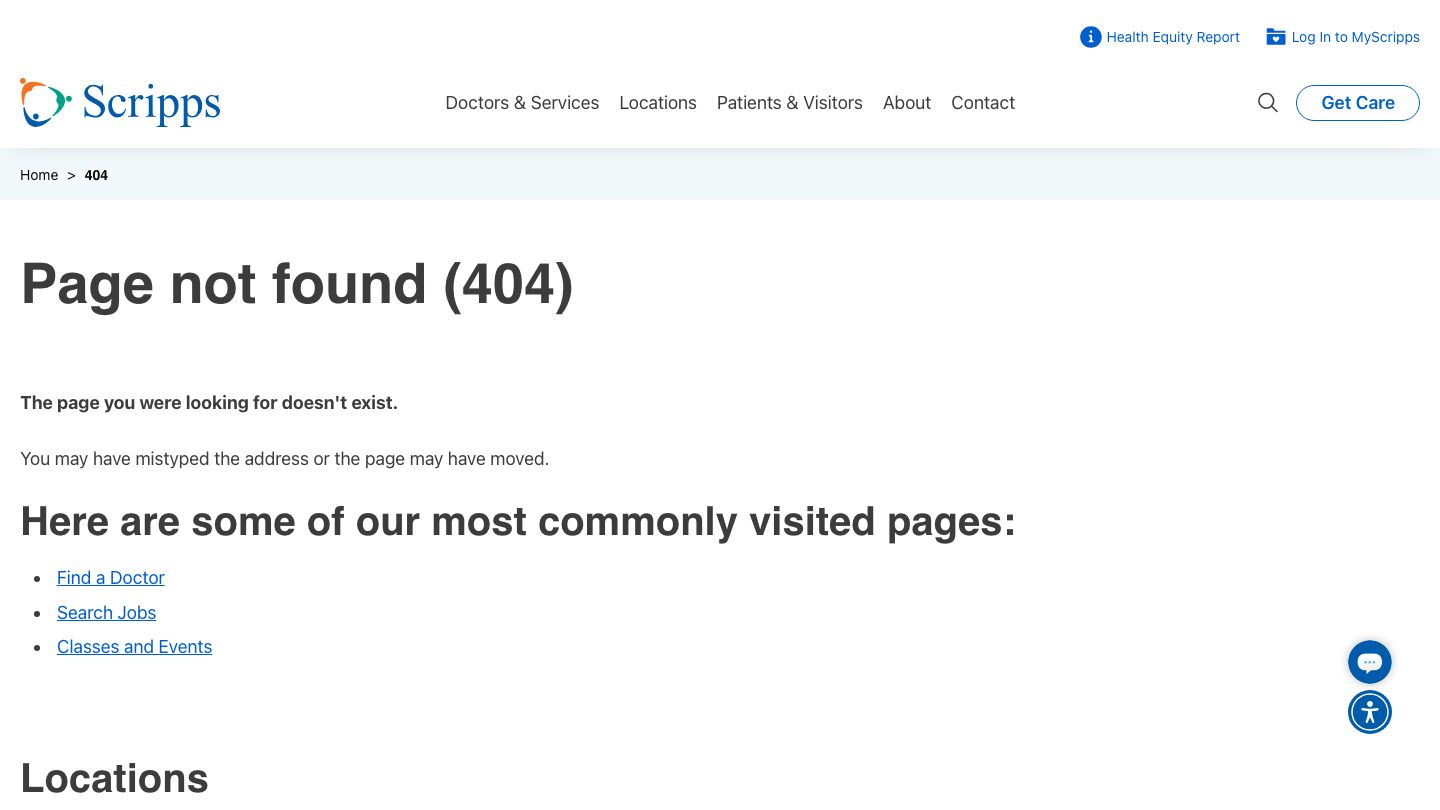Click the Scripps logo in the header
1440x810 pixels.
120,103
